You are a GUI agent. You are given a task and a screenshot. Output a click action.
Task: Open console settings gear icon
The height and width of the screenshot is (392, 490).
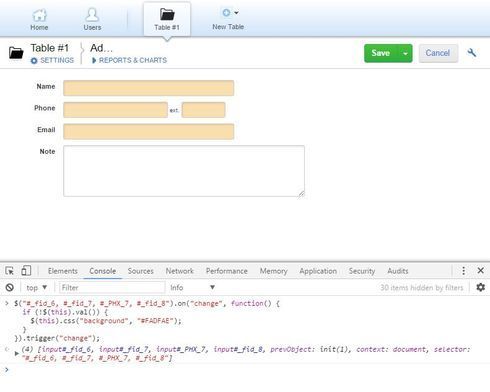(480, 287)
